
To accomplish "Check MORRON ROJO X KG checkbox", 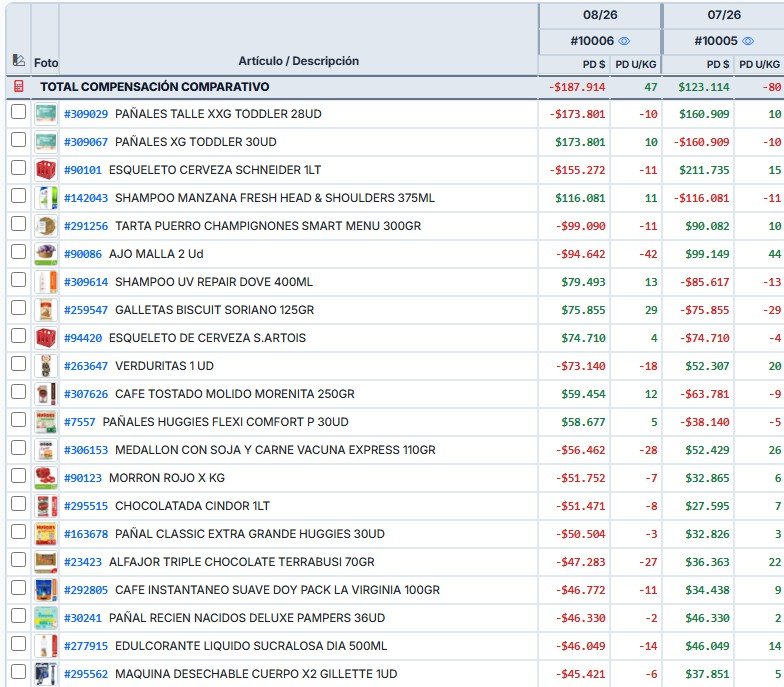I will pos(18,476).
